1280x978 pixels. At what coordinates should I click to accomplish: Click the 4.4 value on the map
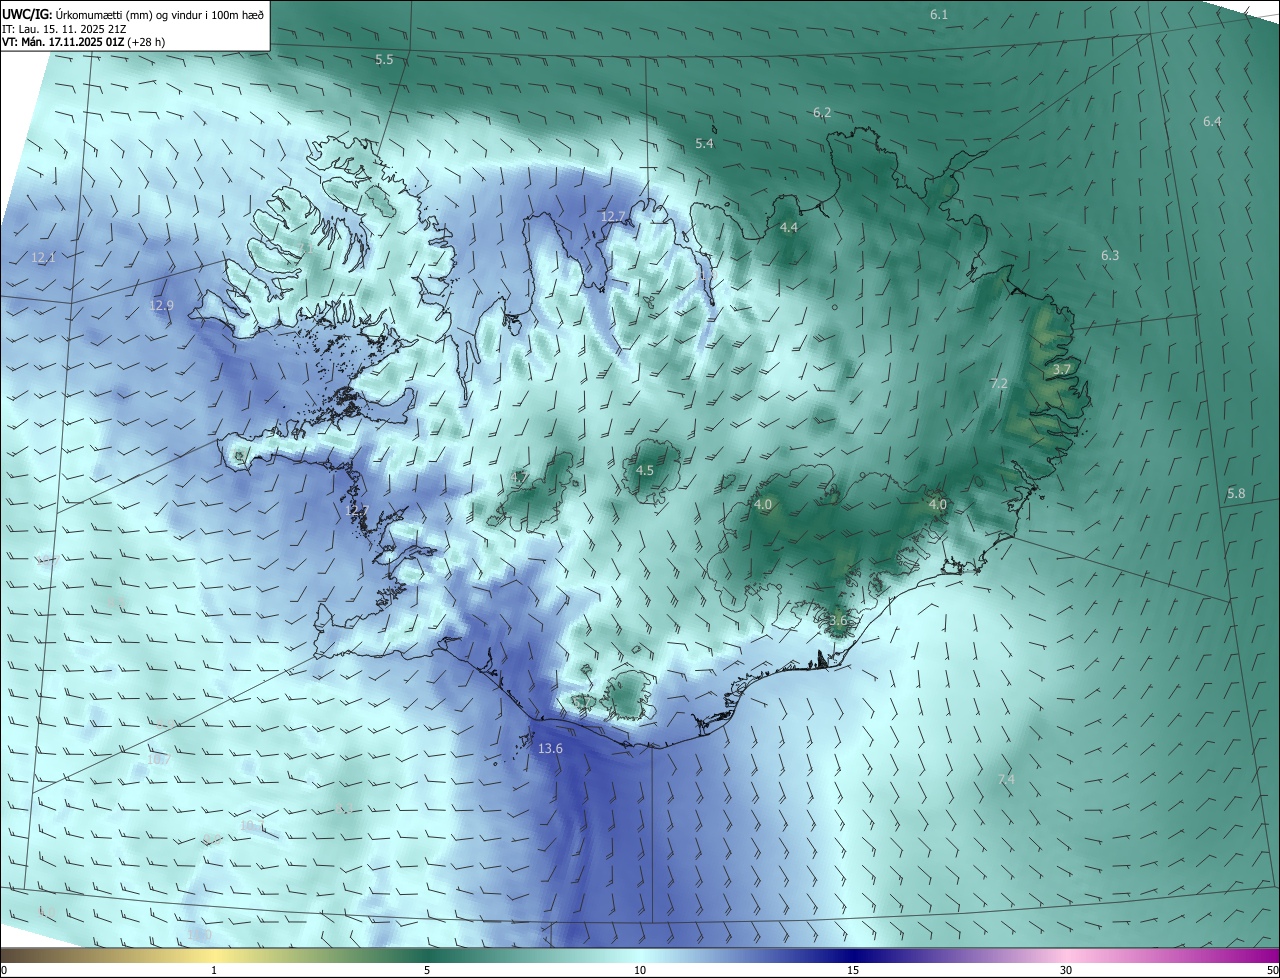point(788,228)
